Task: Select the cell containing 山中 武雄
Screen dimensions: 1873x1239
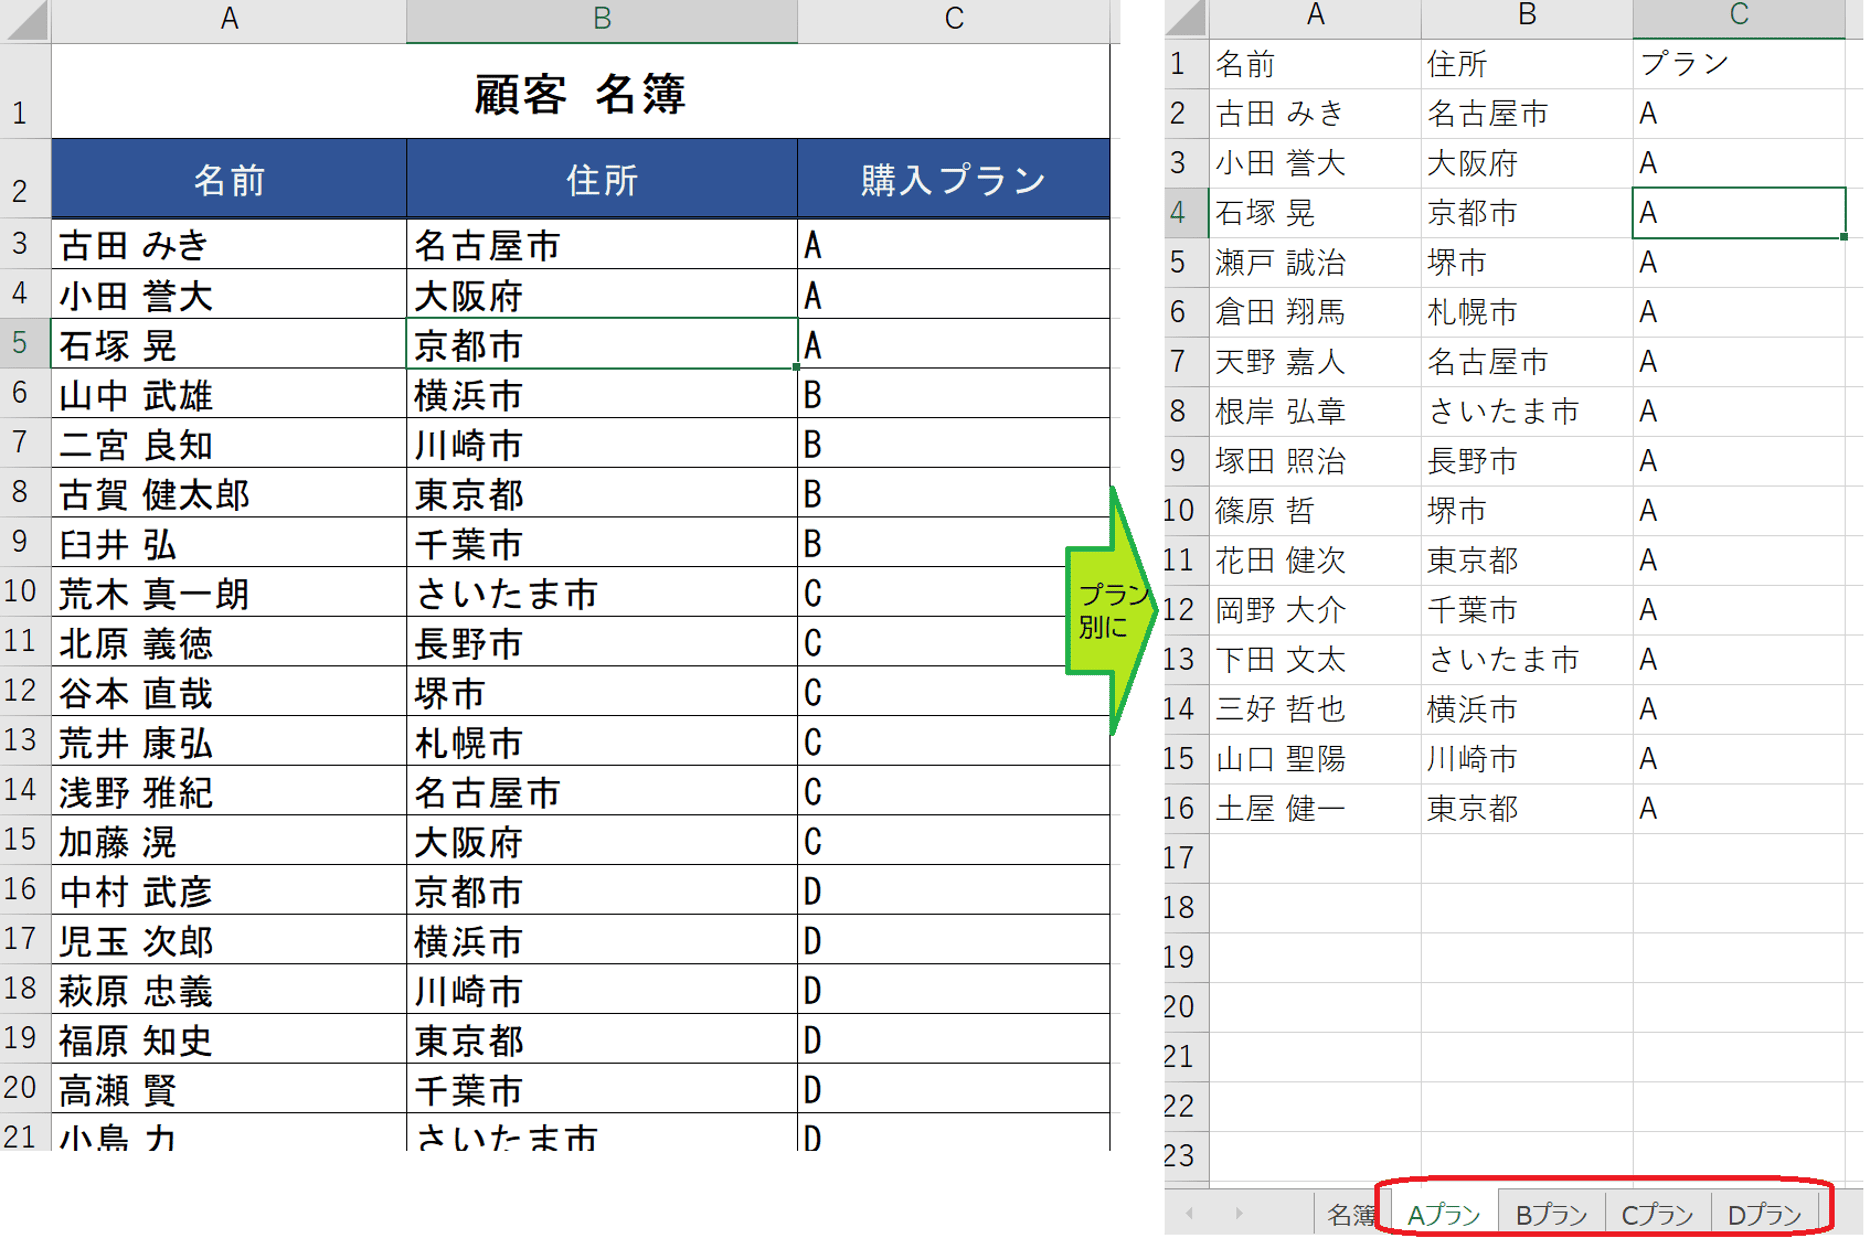Action: pyautogui.click(x=229, y=395)
